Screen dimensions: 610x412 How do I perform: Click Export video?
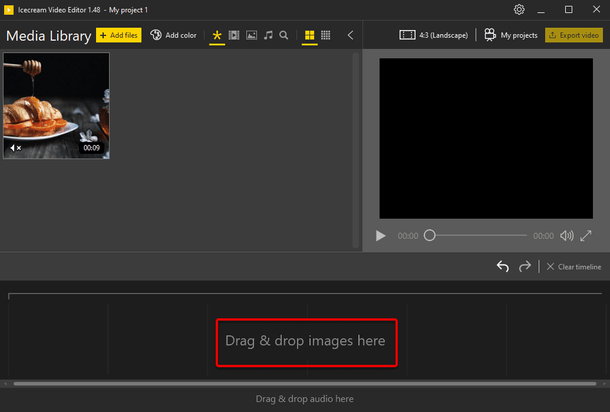[574, 35]
